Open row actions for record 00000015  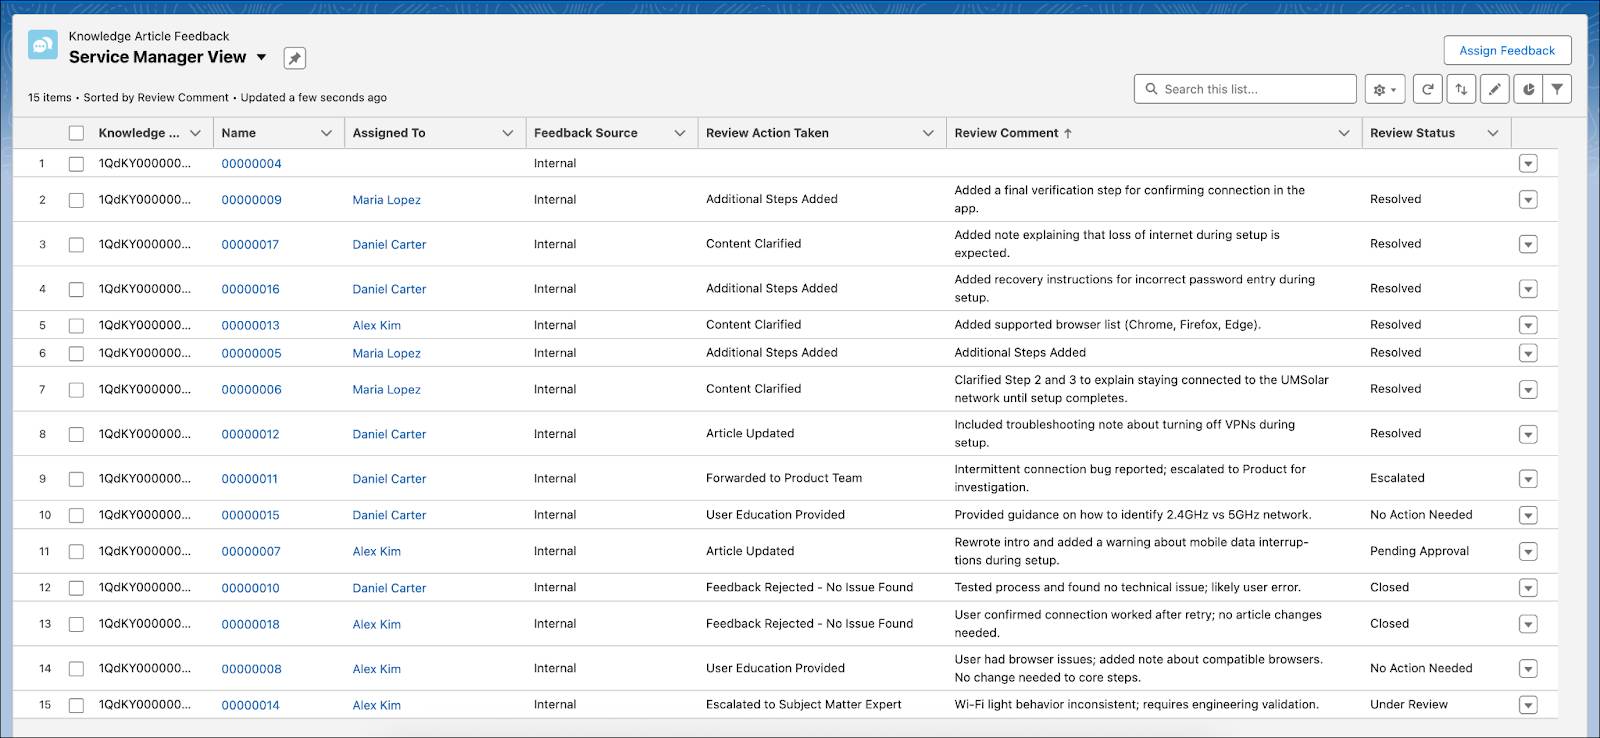[1528, 515]
